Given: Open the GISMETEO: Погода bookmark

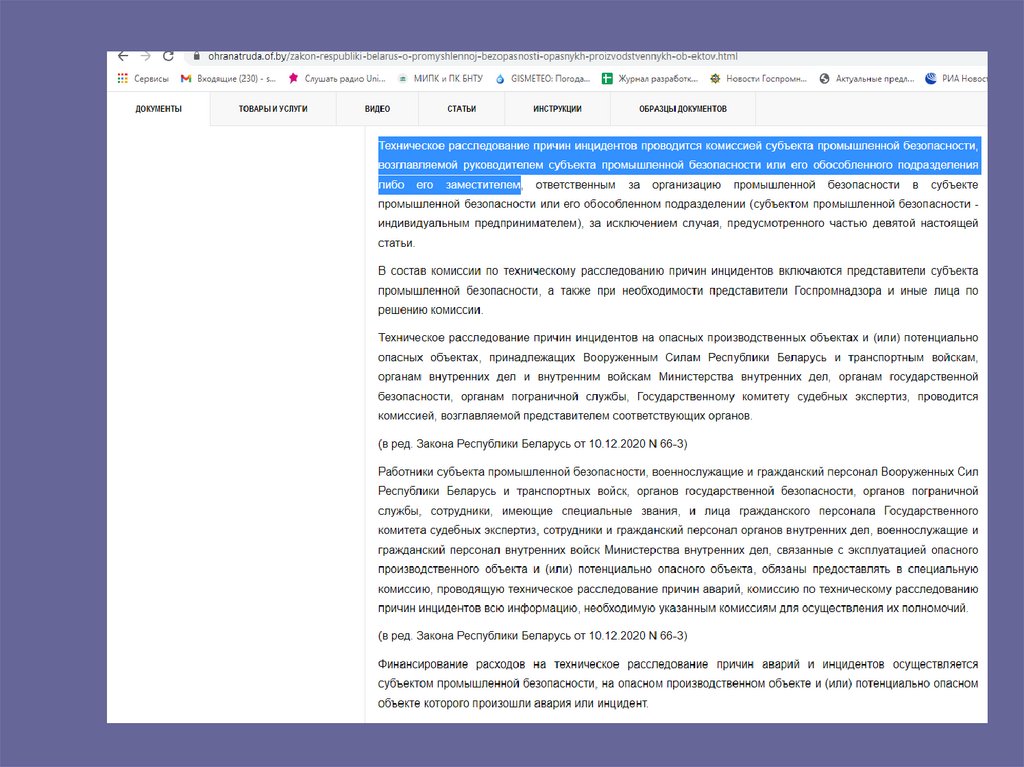Looking at the screenshot, I should tap(542, 78).
